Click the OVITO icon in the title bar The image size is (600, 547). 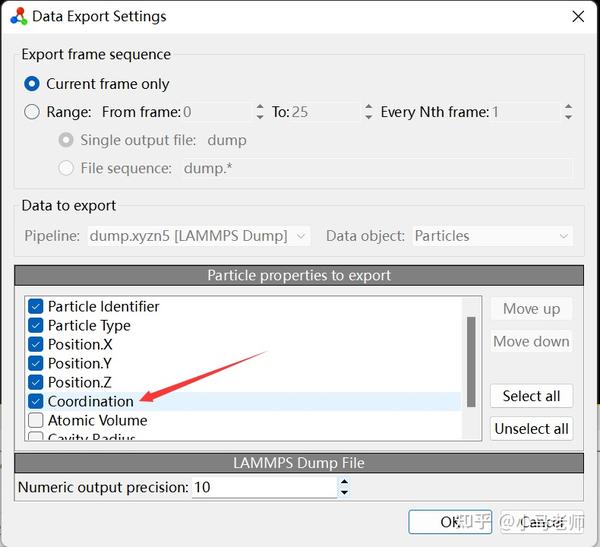18,16
